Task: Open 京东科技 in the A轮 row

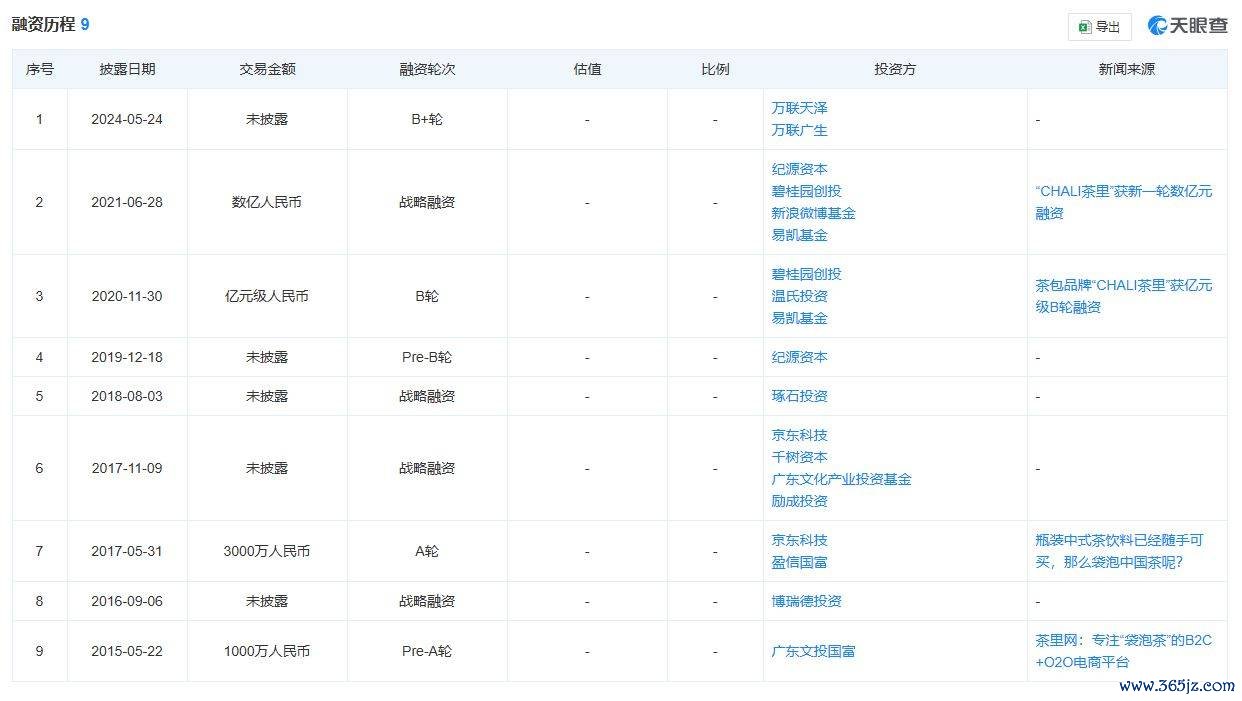Action: [799, 540]
